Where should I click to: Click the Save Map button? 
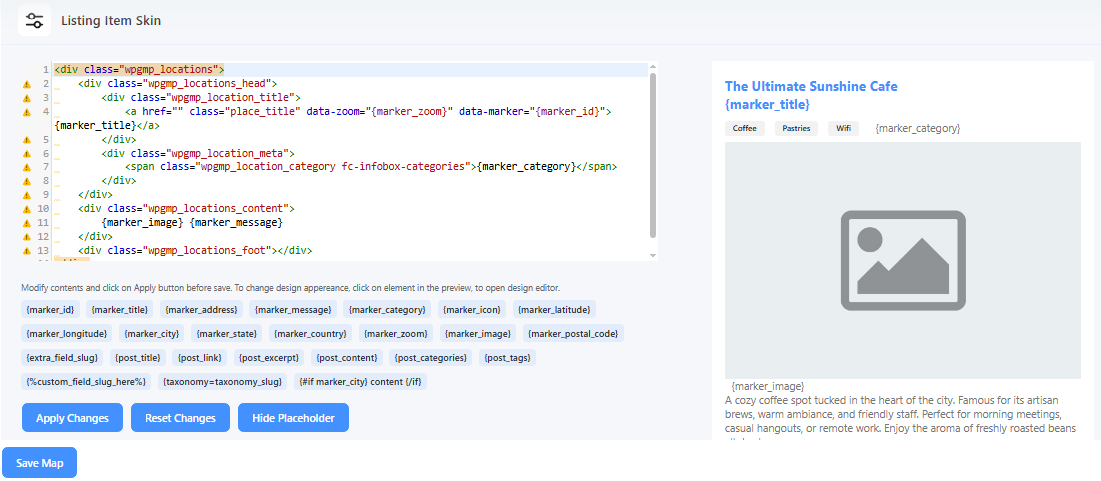[x=39, y=463]
